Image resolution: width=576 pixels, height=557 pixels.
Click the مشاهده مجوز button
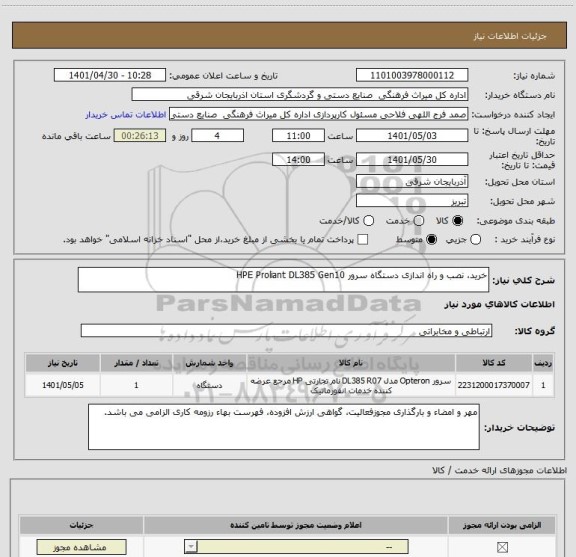[81, 547]
